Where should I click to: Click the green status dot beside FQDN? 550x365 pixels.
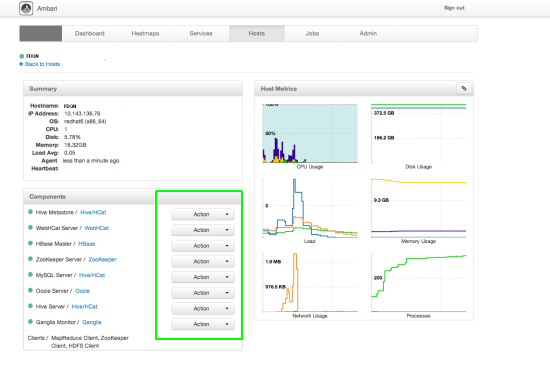(x=22, y=56)
